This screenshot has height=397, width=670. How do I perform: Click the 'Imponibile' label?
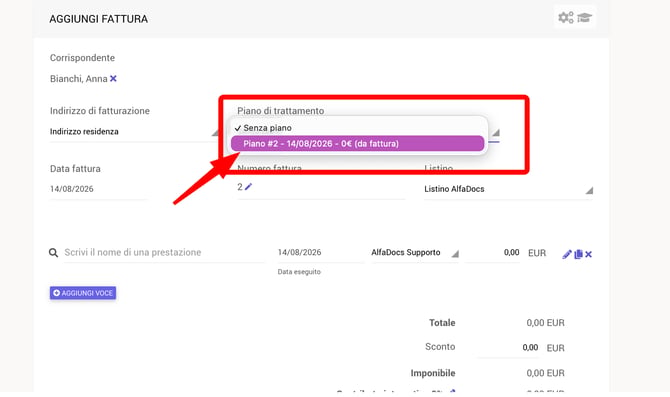[x=433, y=373]
